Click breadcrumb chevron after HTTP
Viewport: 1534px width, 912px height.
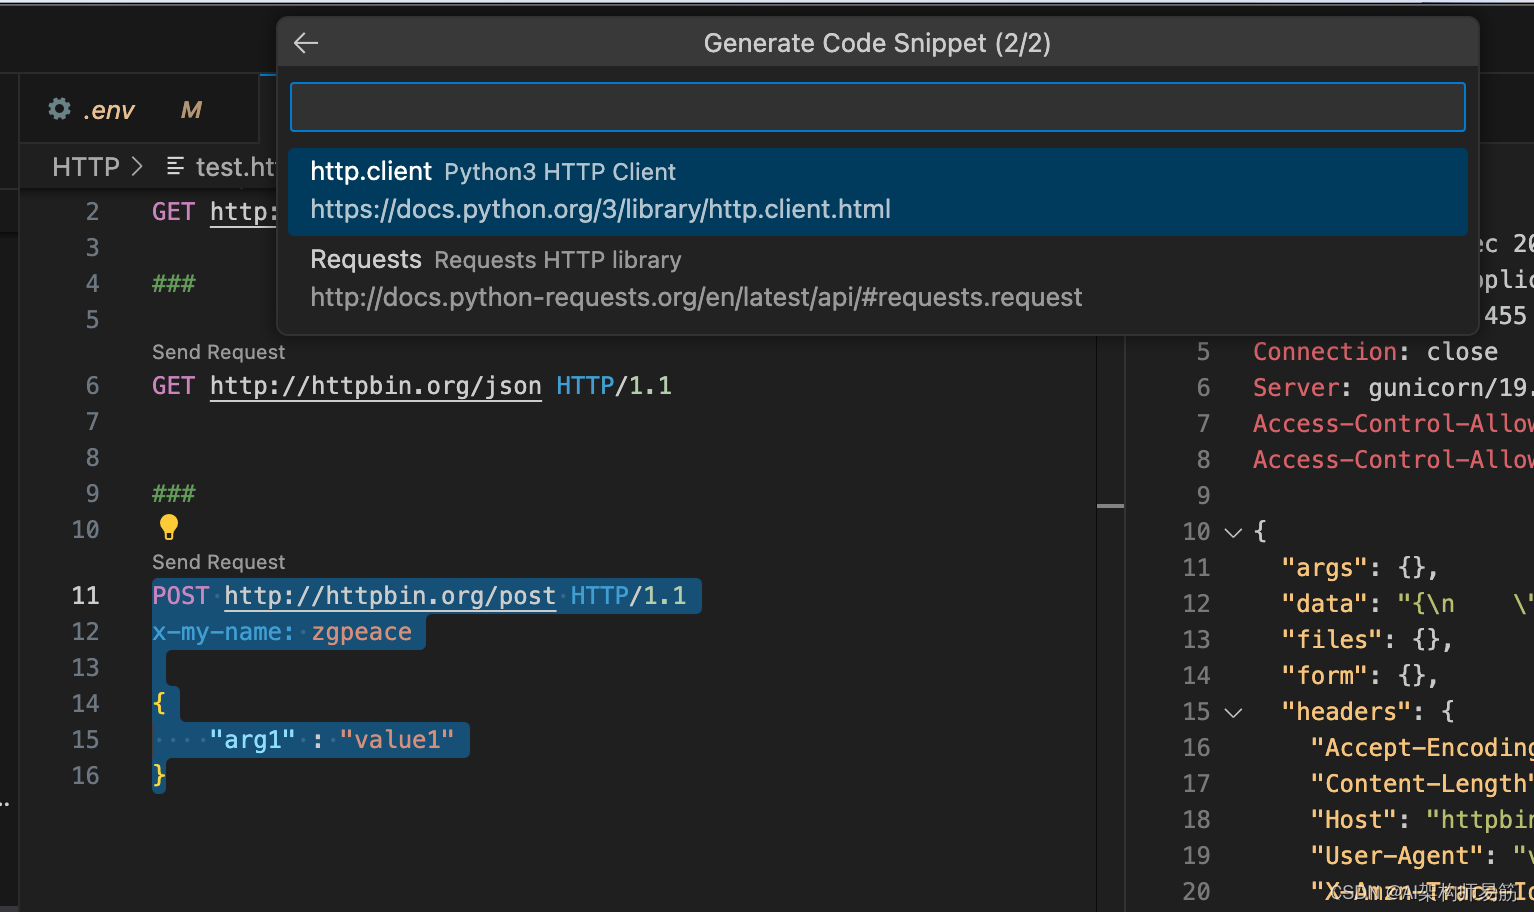click(x=137, y=166)
